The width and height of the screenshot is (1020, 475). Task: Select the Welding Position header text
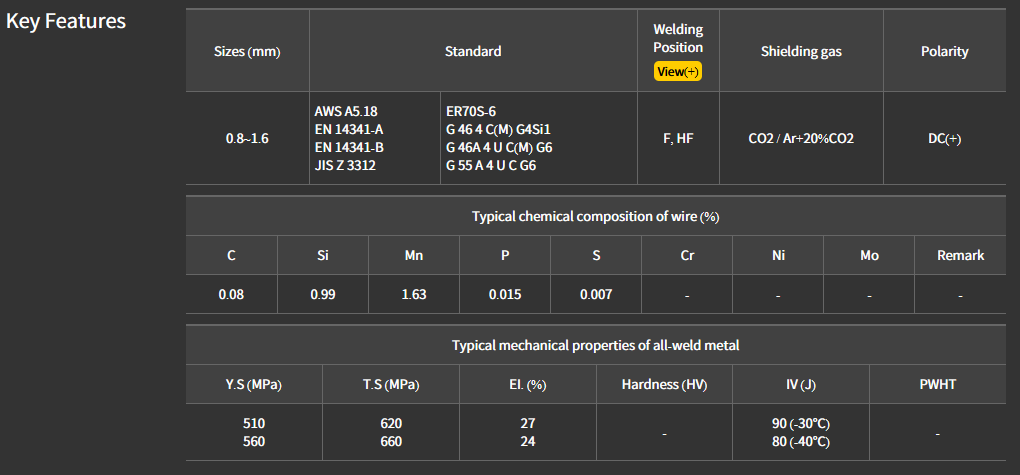[x=678, y=38]
